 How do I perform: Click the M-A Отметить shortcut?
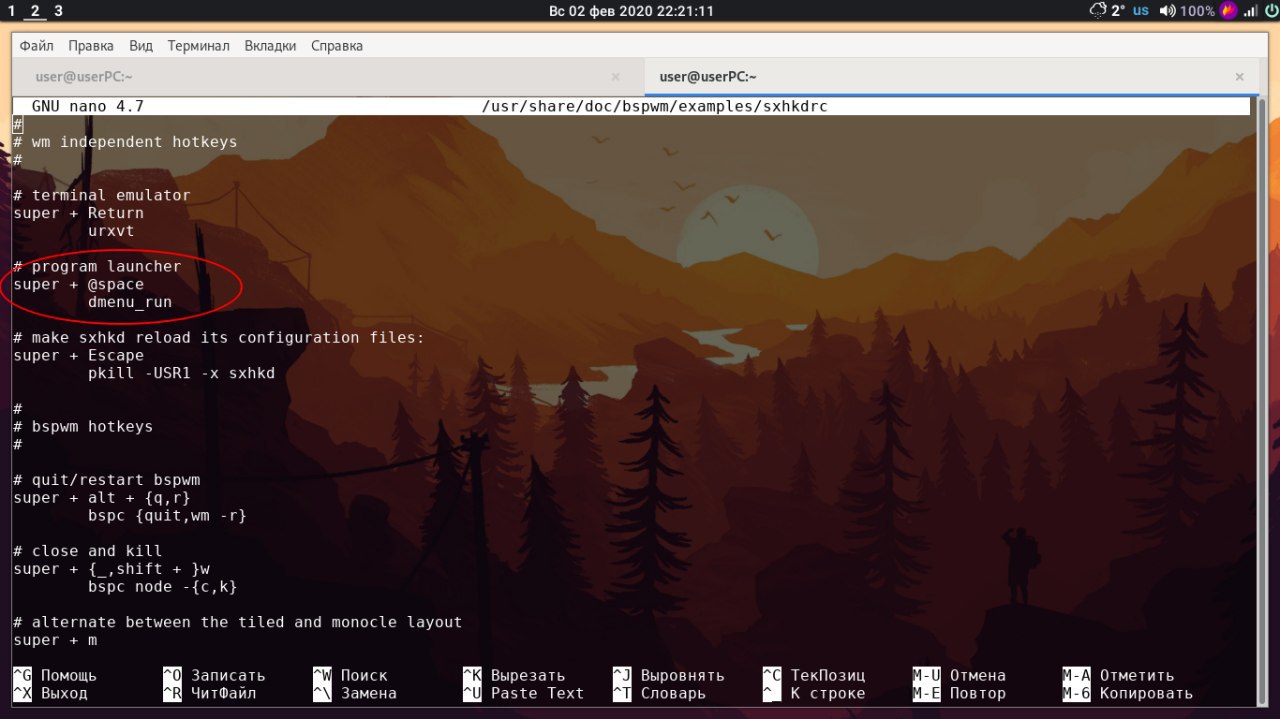pos(1119,675)
